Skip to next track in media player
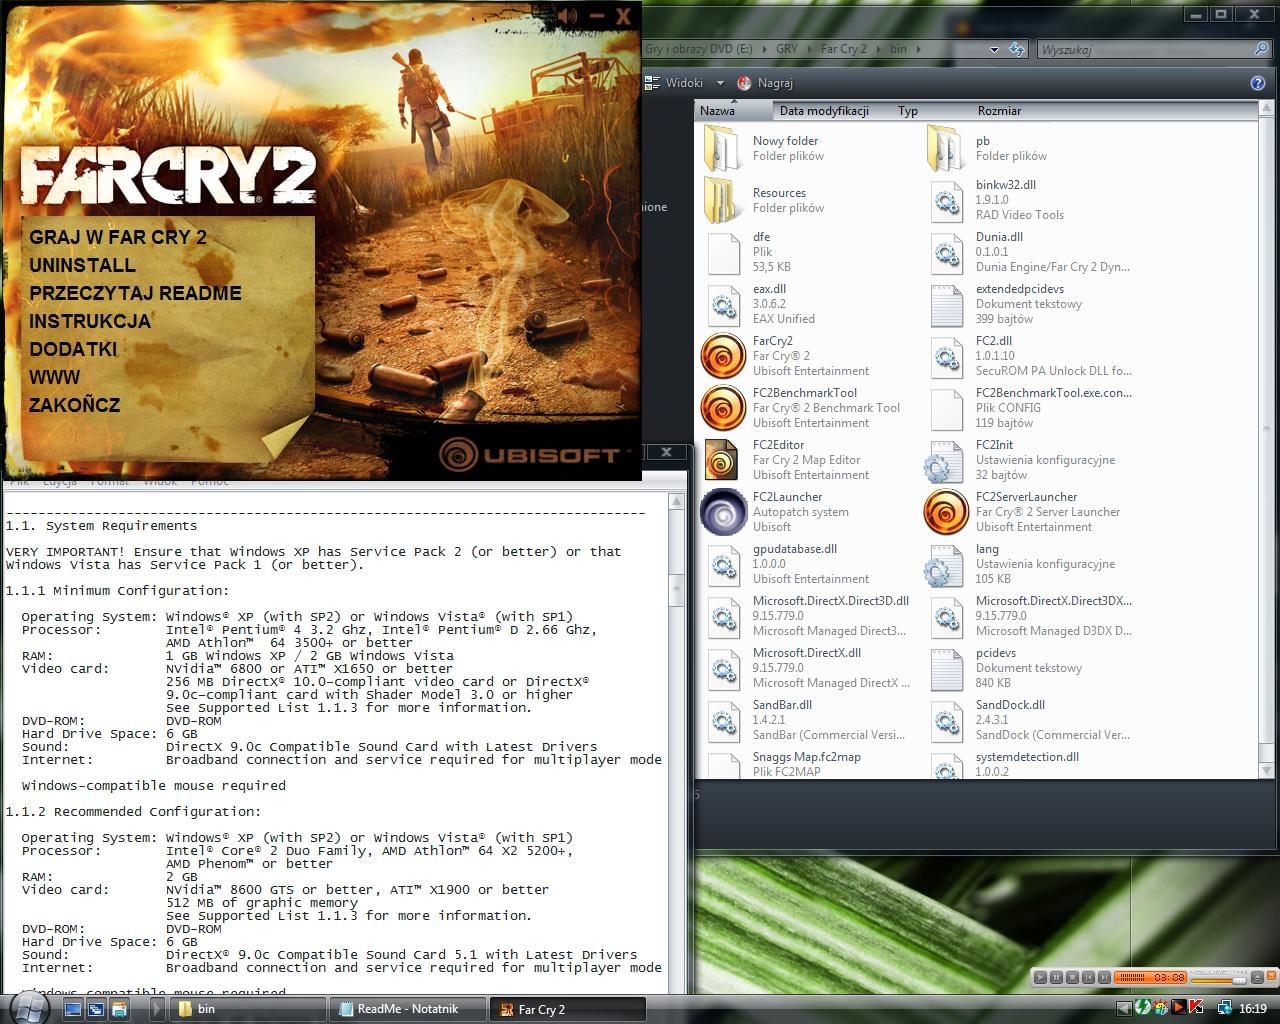The image size is (1280, 1024). coord(1104,977)
